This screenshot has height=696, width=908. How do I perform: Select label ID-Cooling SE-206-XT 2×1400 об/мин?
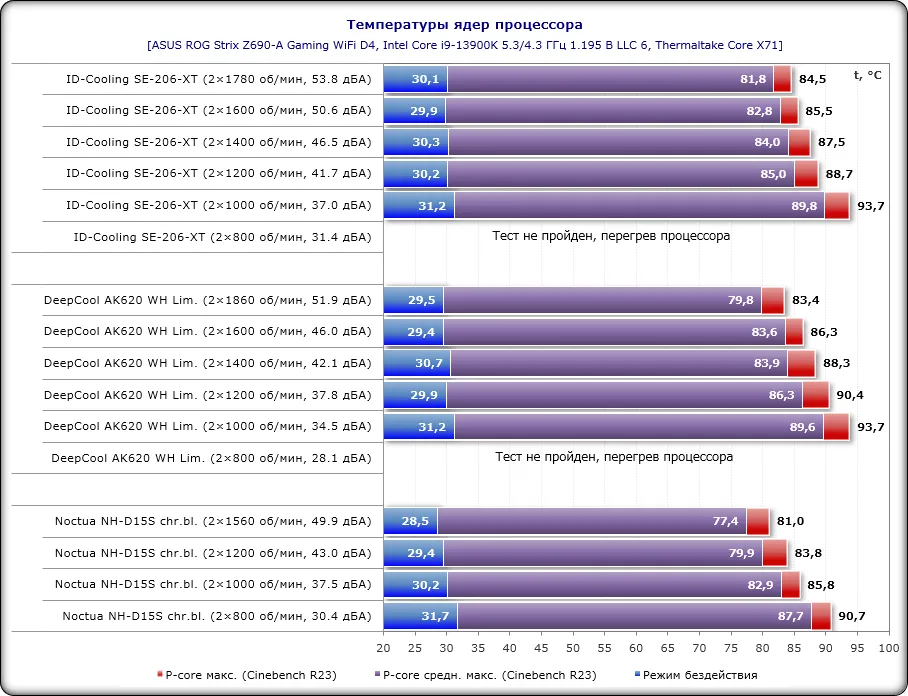click(219, 142)
